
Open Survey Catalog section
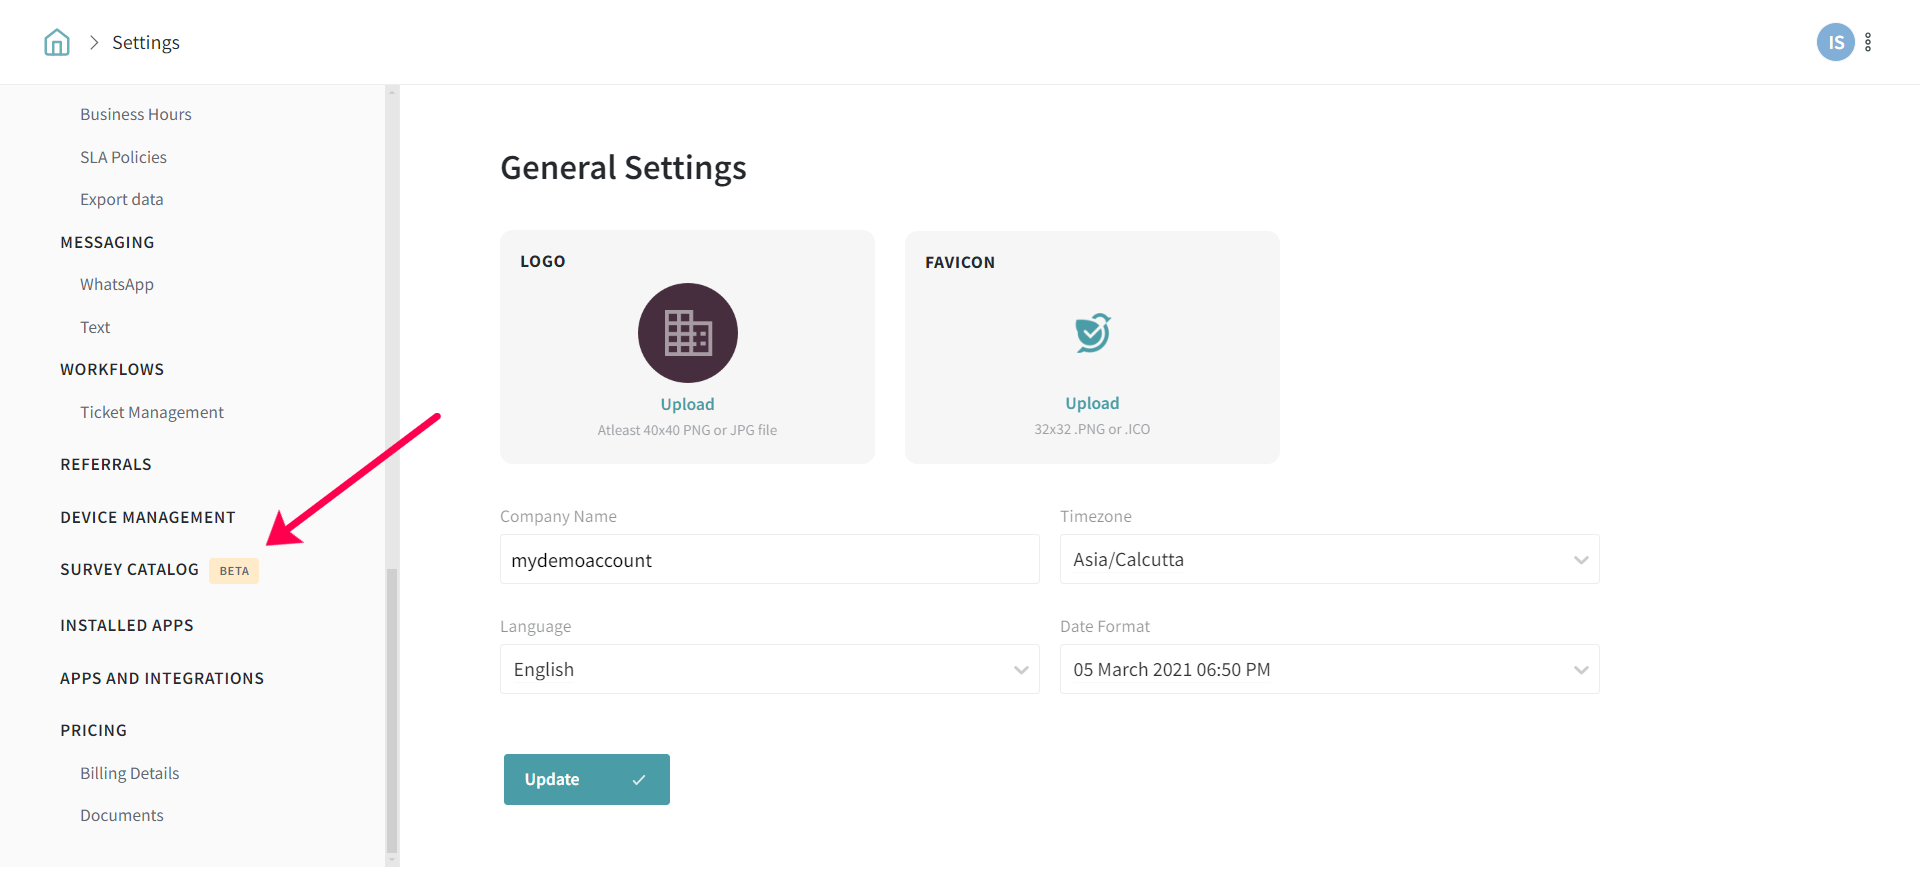[130, 570]
